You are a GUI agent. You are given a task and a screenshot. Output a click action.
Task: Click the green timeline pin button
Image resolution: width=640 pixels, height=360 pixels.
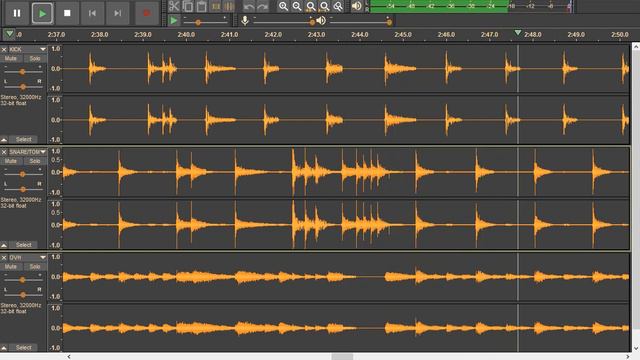9,34
